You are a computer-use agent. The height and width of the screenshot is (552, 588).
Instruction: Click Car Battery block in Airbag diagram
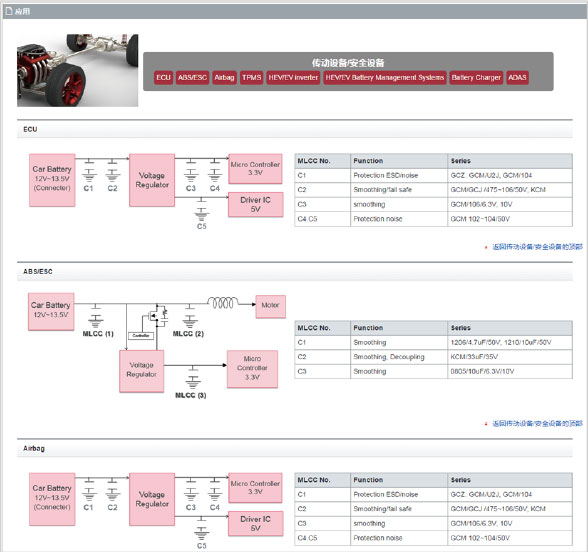point(52,499)
